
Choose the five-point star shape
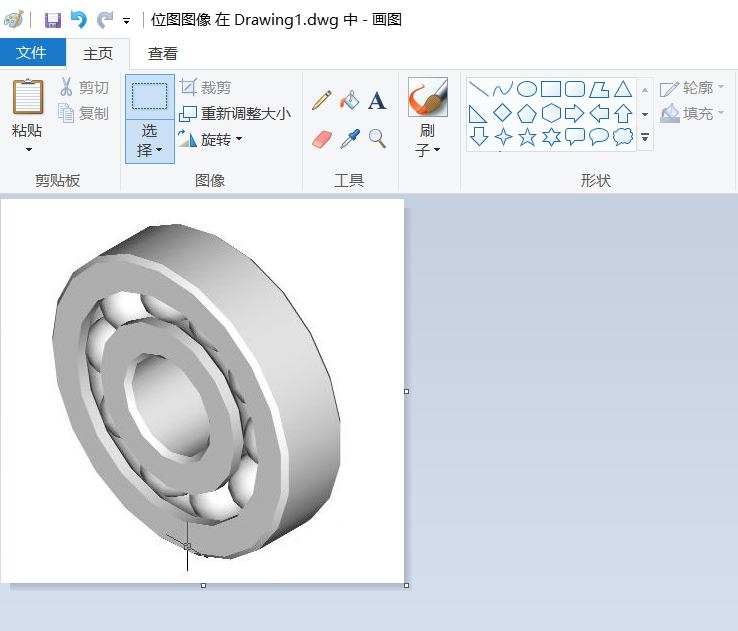click(527, 137)
